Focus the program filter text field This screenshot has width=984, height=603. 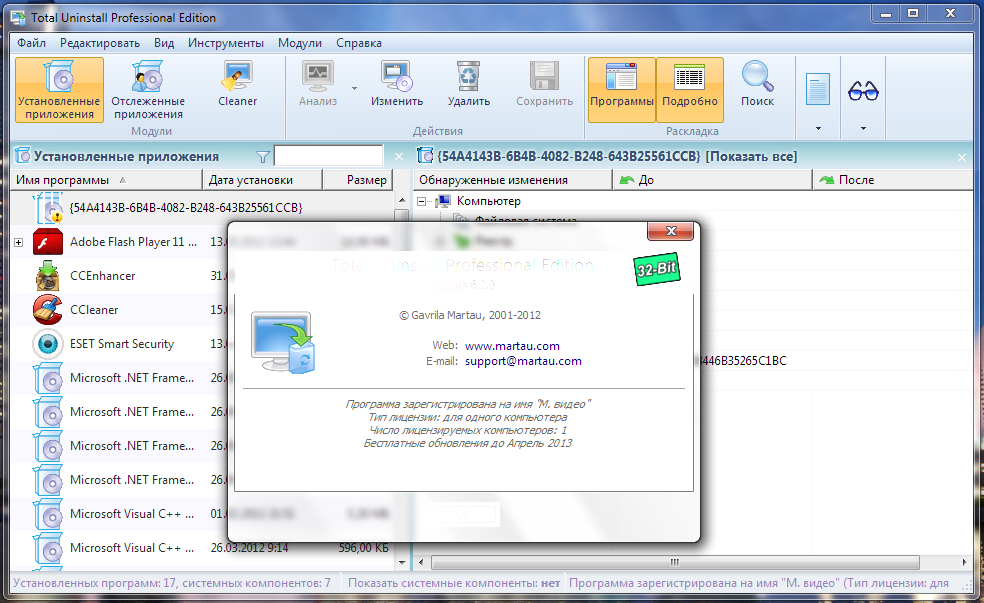coord(328,156)
